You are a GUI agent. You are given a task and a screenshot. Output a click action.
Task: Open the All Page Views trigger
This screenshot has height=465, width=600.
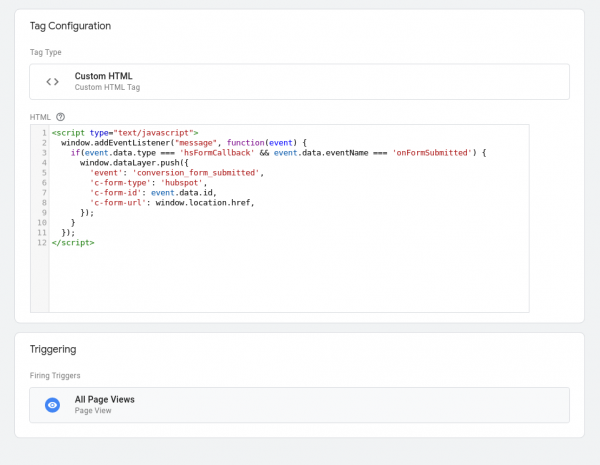pyautogui.click(x=300, y=405)
